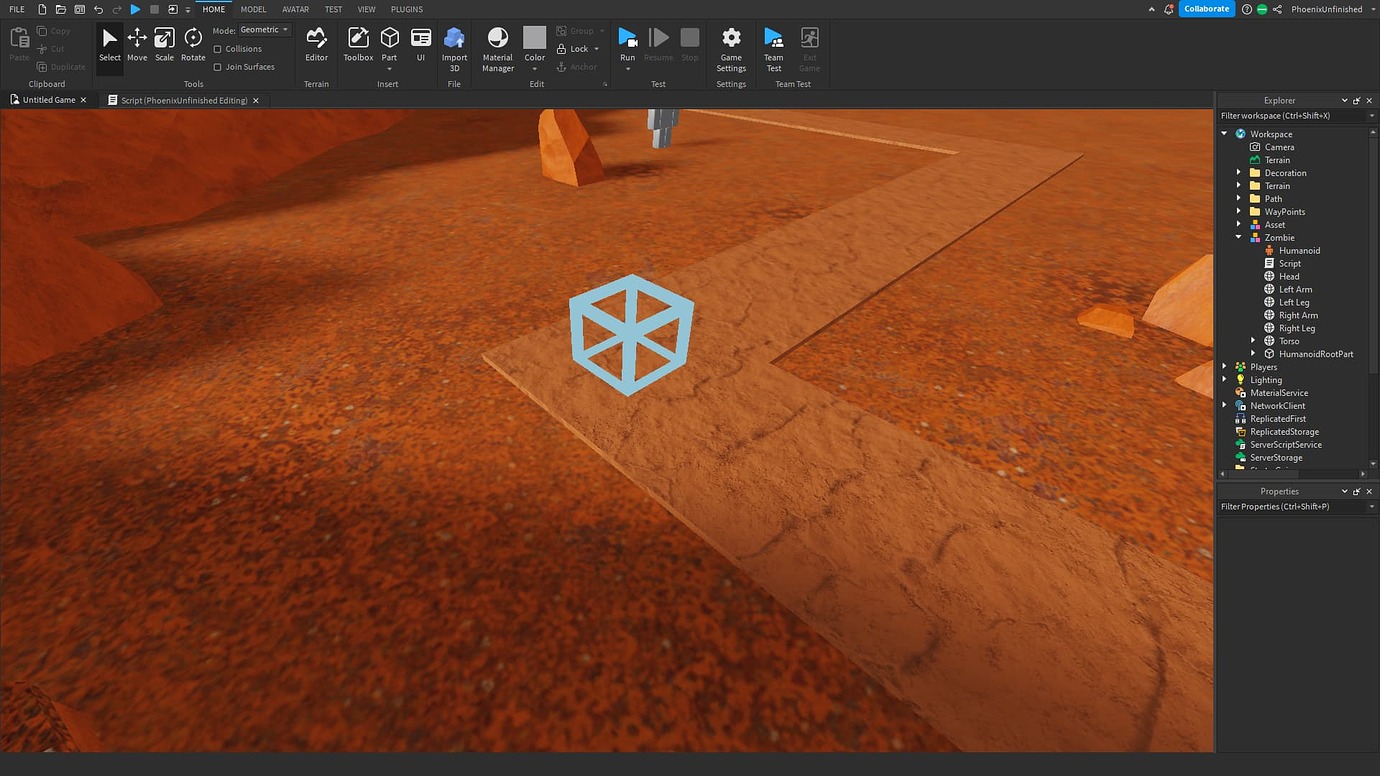Screen dimensions: 1380x776
Task: Click the Collaborate button
Action: tap(1206, 8)
